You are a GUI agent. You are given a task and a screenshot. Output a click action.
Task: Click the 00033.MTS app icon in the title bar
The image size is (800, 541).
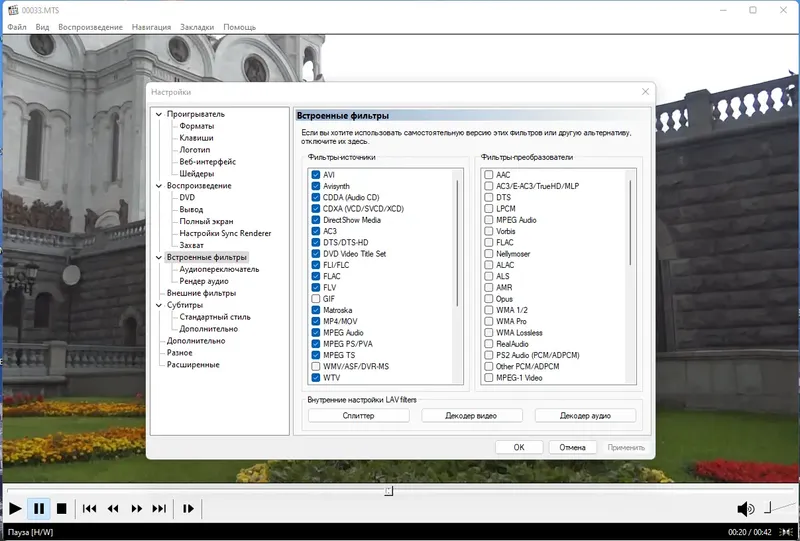click(13, 10)
